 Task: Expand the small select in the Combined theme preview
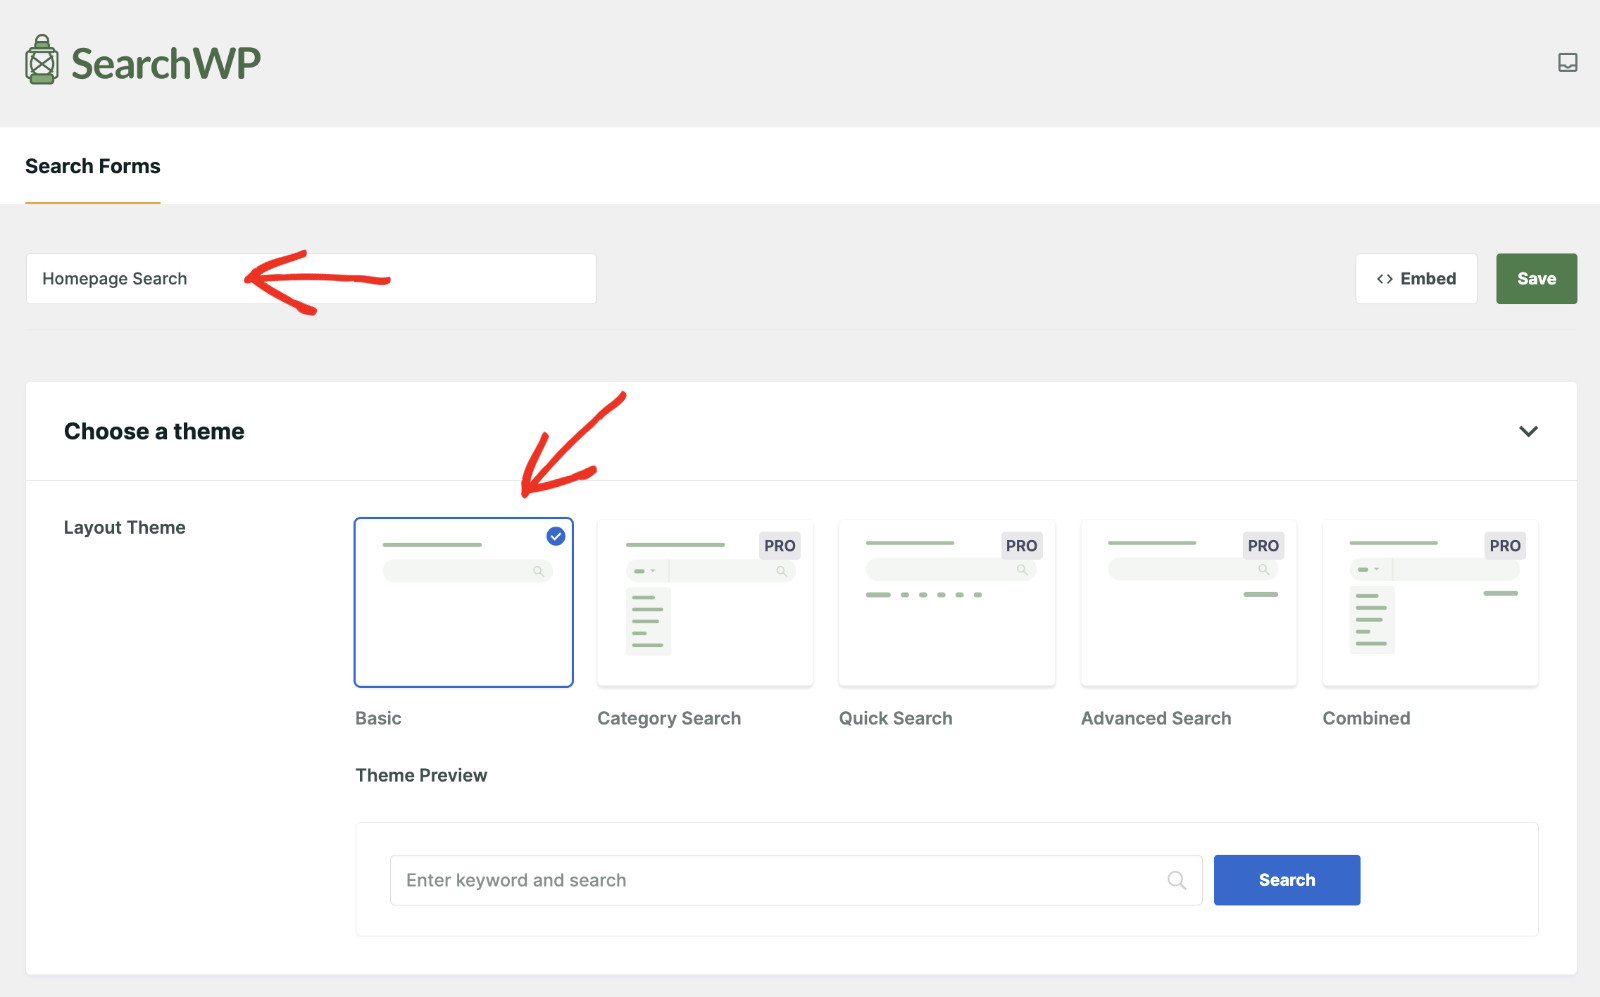[1369, 568]
